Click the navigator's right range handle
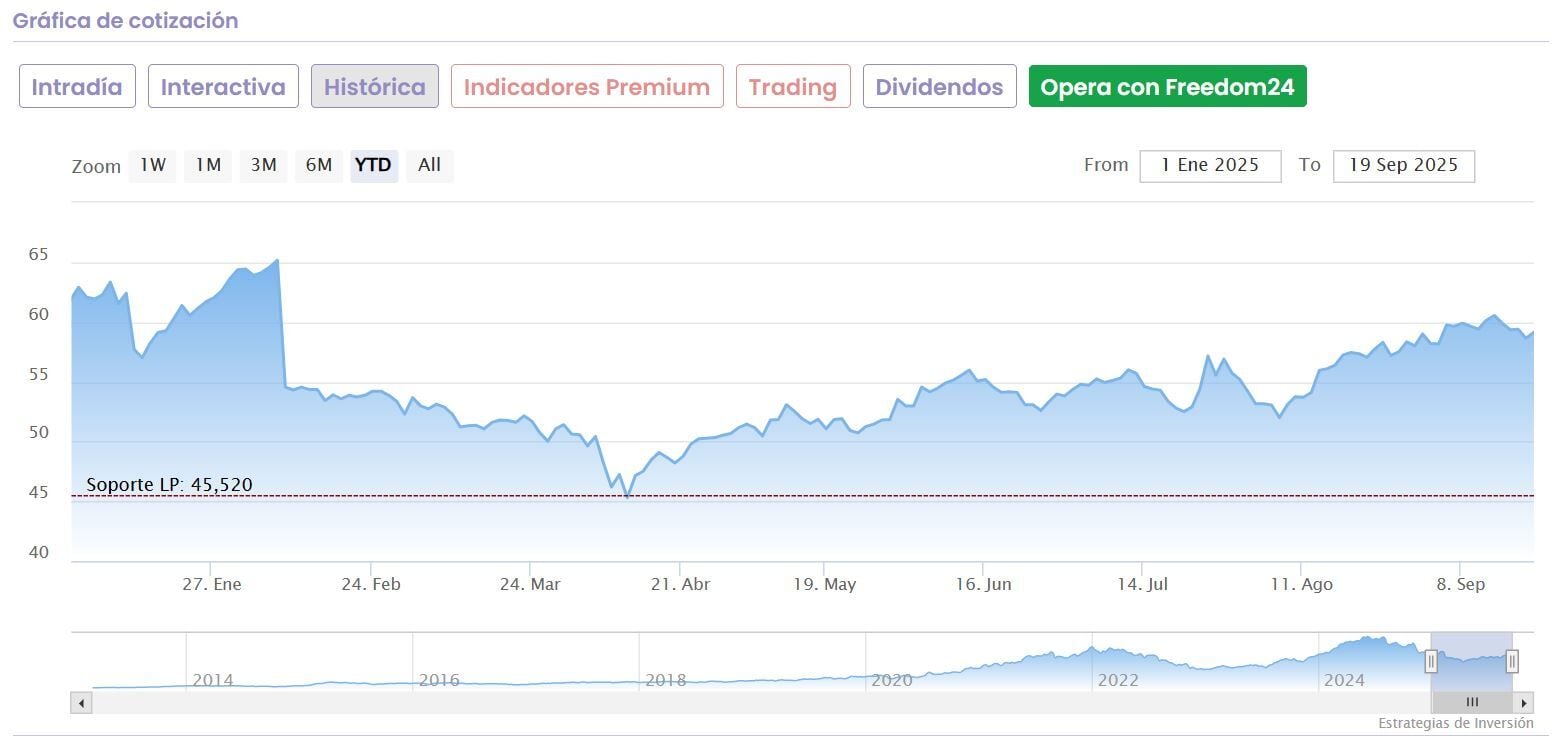The width and height of the screenshot is (1555, 745). tap(1512, 661)
